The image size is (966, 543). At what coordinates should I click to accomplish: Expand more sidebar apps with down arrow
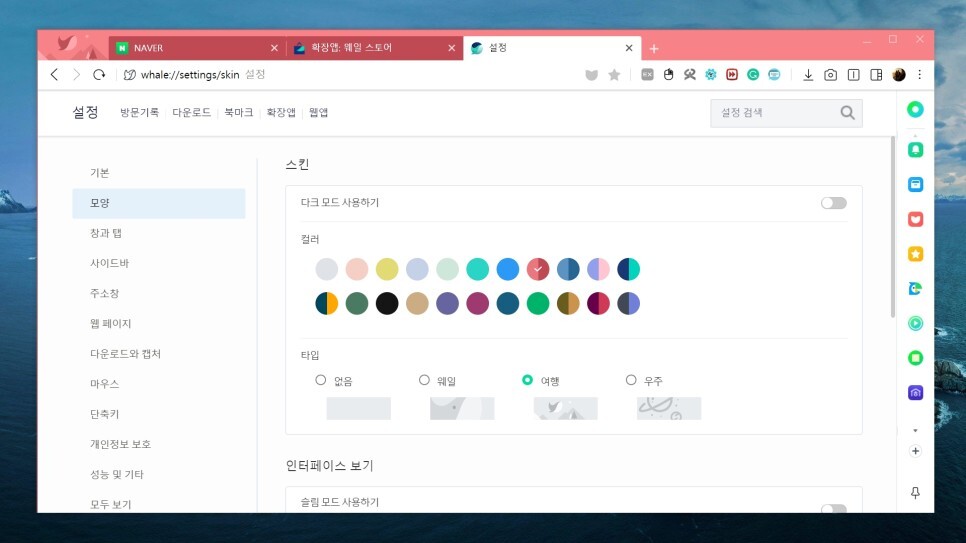(915, 430)
